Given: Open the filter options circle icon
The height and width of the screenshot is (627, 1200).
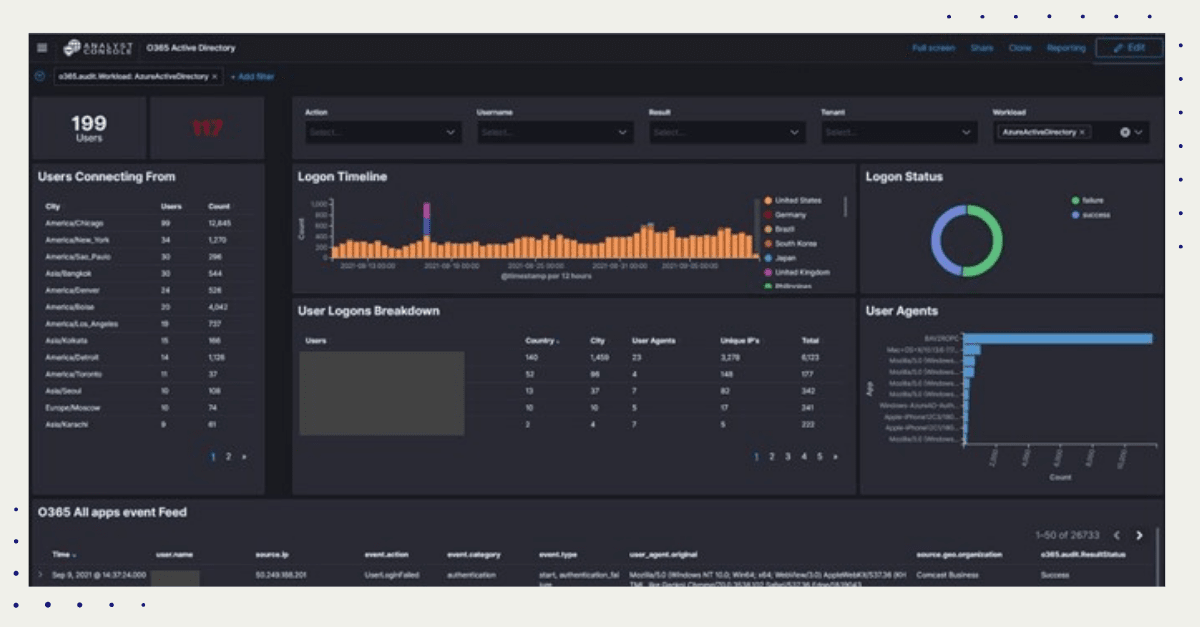Looking at the screenshot, I should (x=40, y=76).
